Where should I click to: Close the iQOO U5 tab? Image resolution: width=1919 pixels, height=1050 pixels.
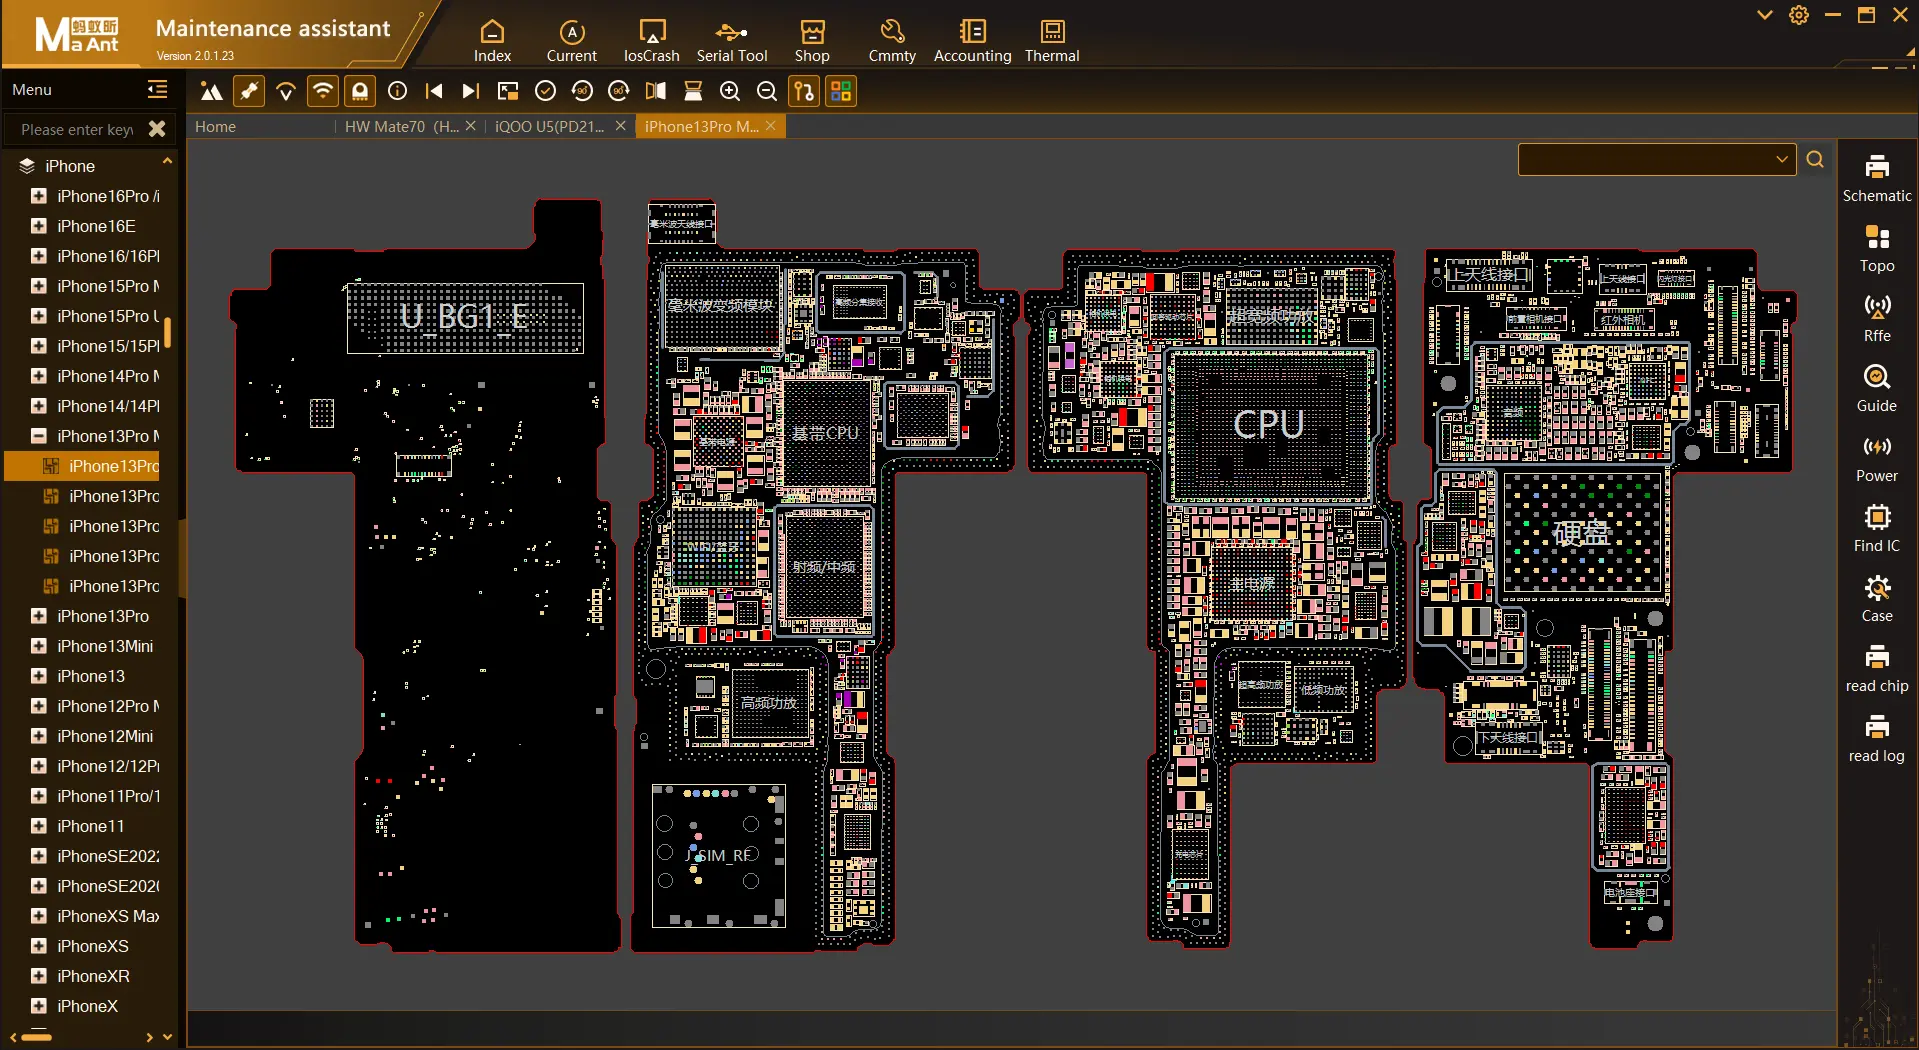620,126
